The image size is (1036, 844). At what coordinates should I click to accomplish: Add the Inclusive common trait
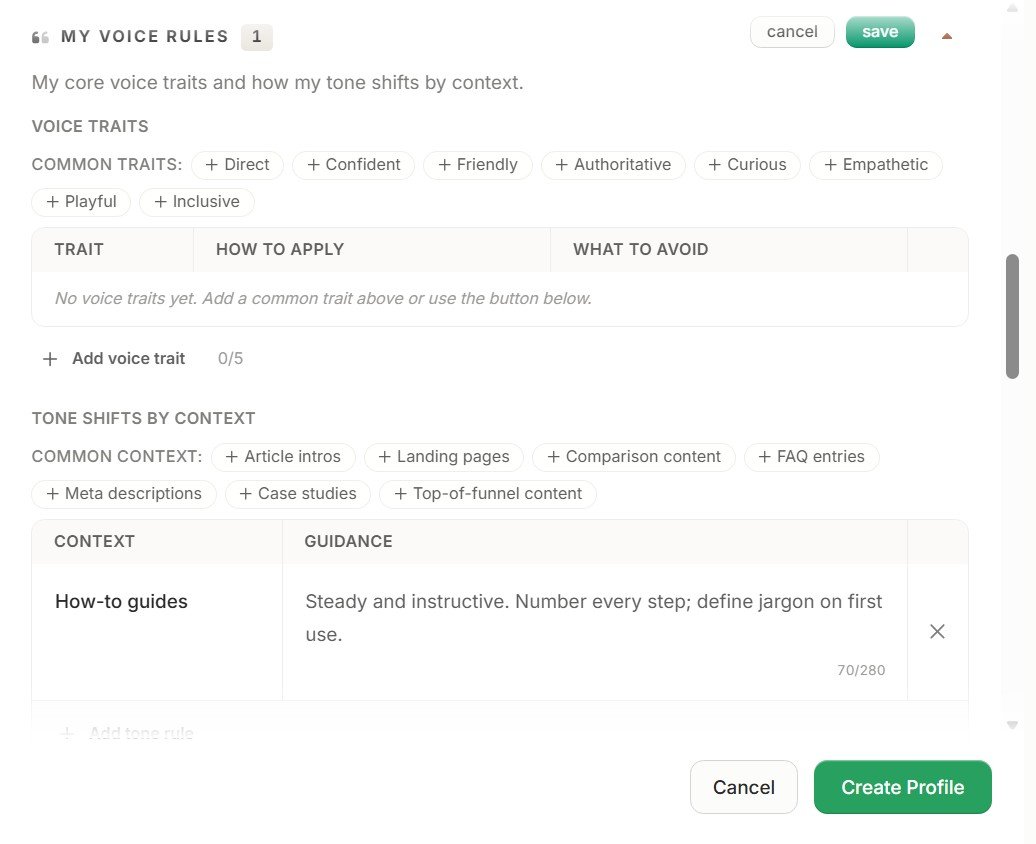(197, 202)
